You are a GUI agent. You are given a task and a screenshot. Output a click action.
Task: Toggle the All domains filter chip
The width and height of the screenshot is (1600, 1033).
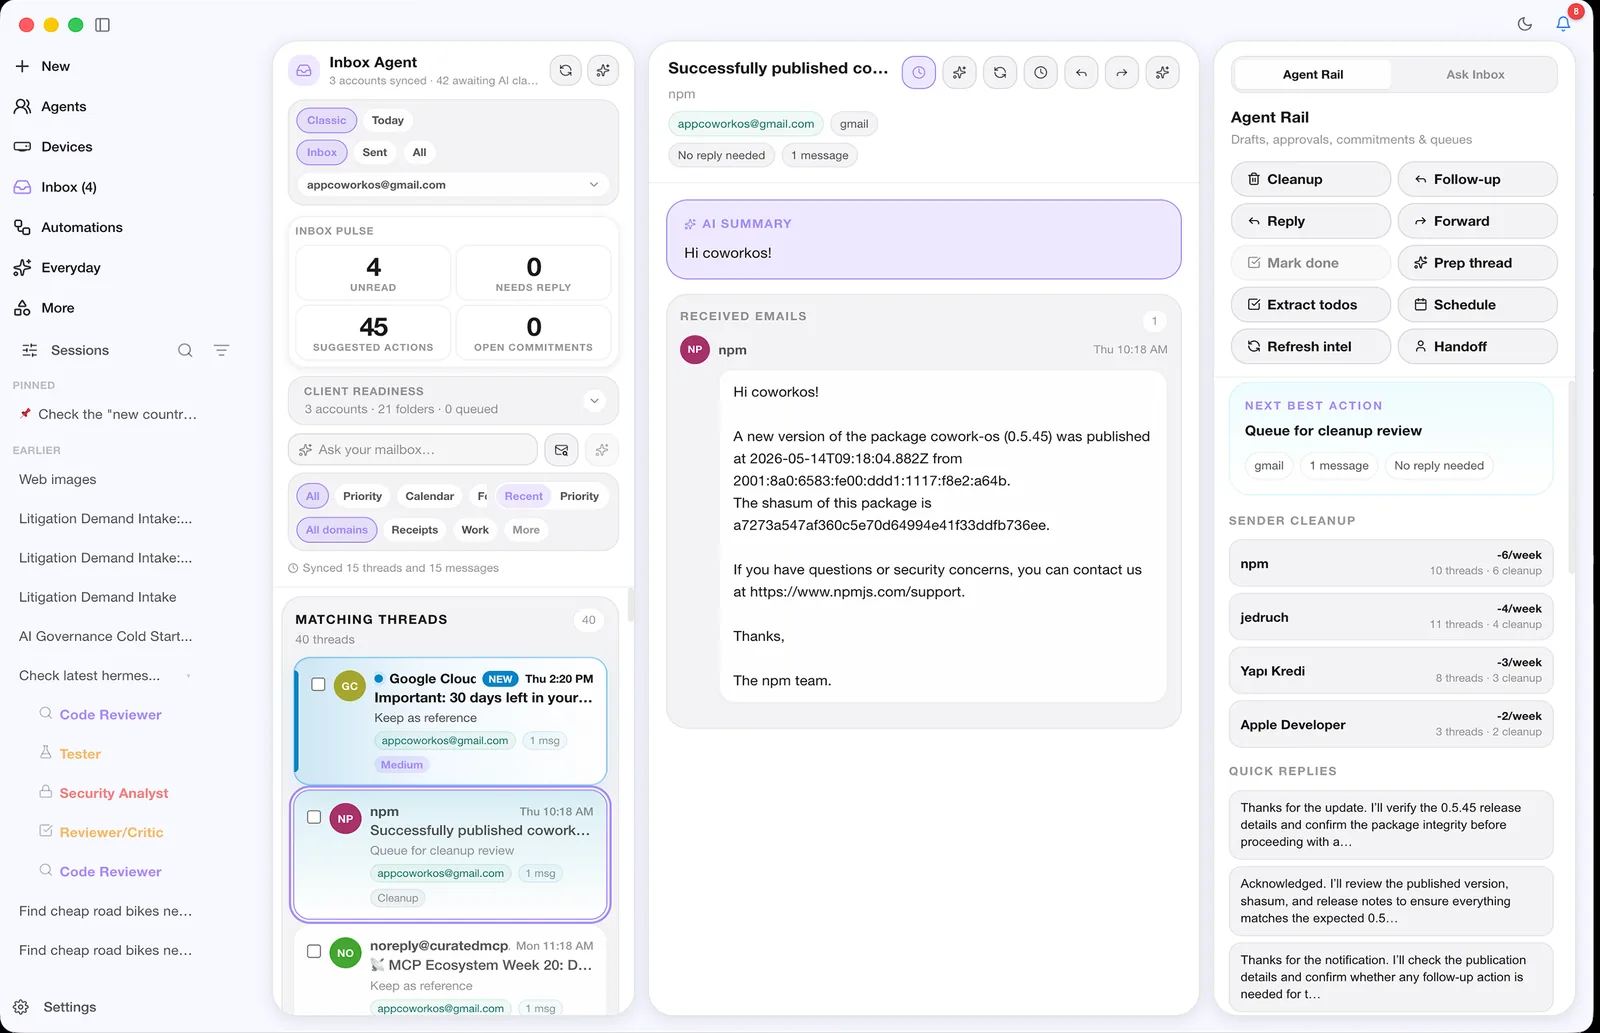[x=337, y=530]
